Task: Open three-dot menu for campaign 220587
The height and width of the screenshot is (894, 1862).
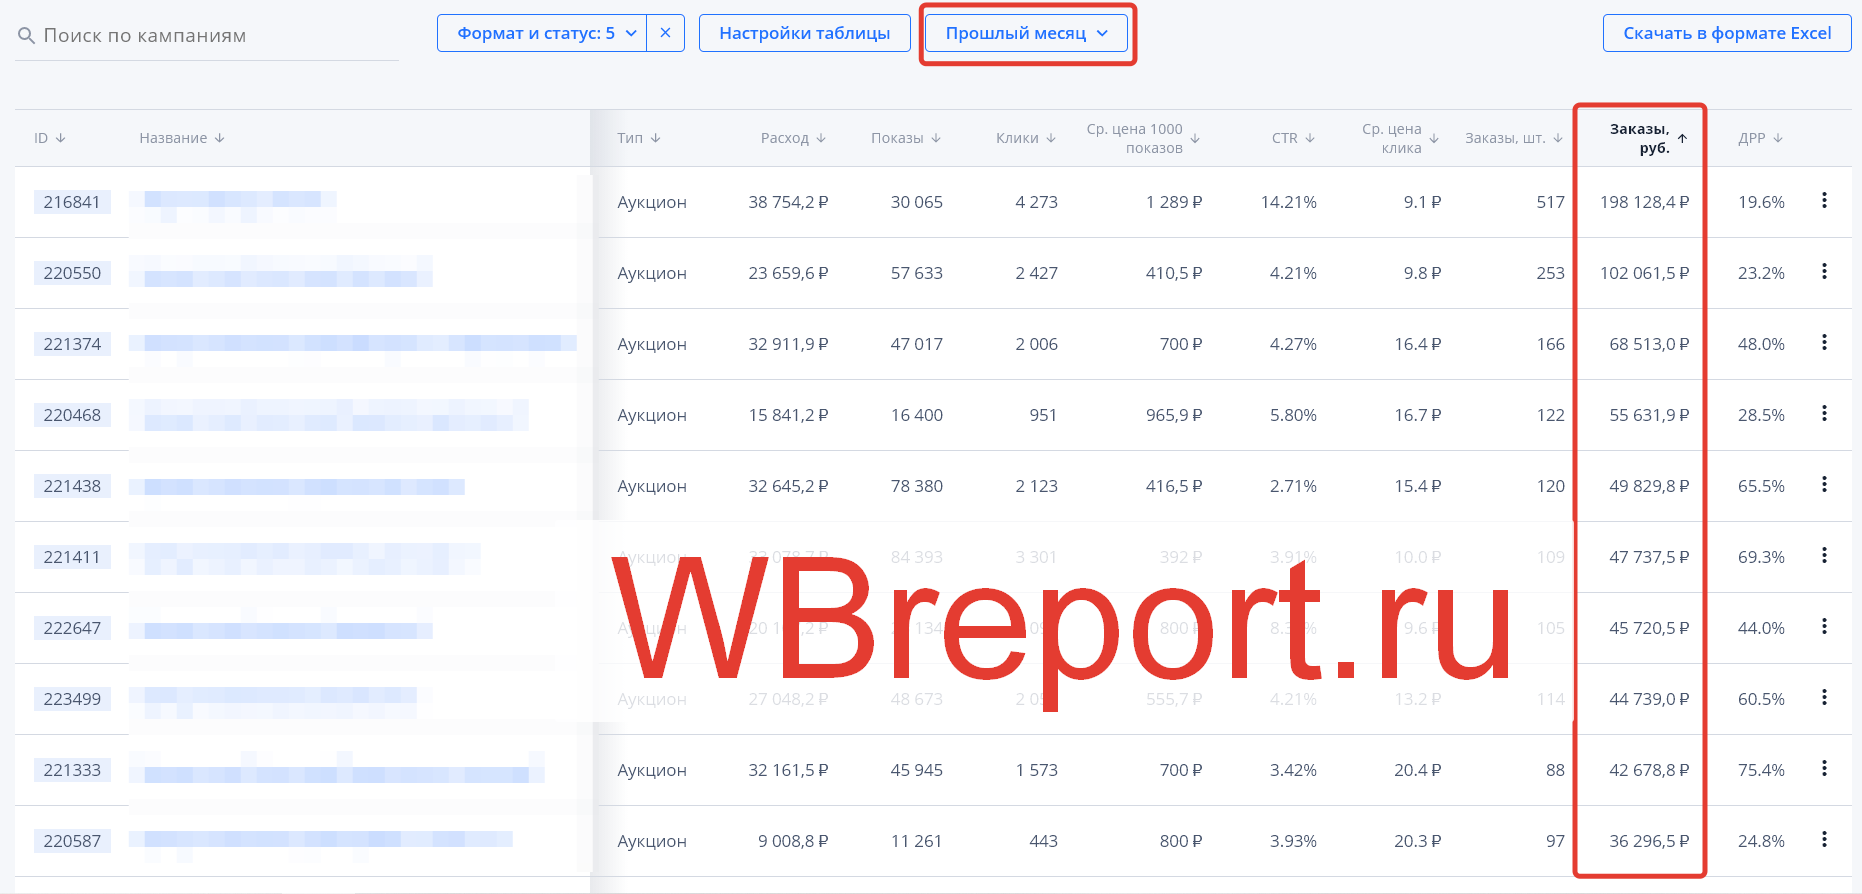Action: pos(1824,840)
